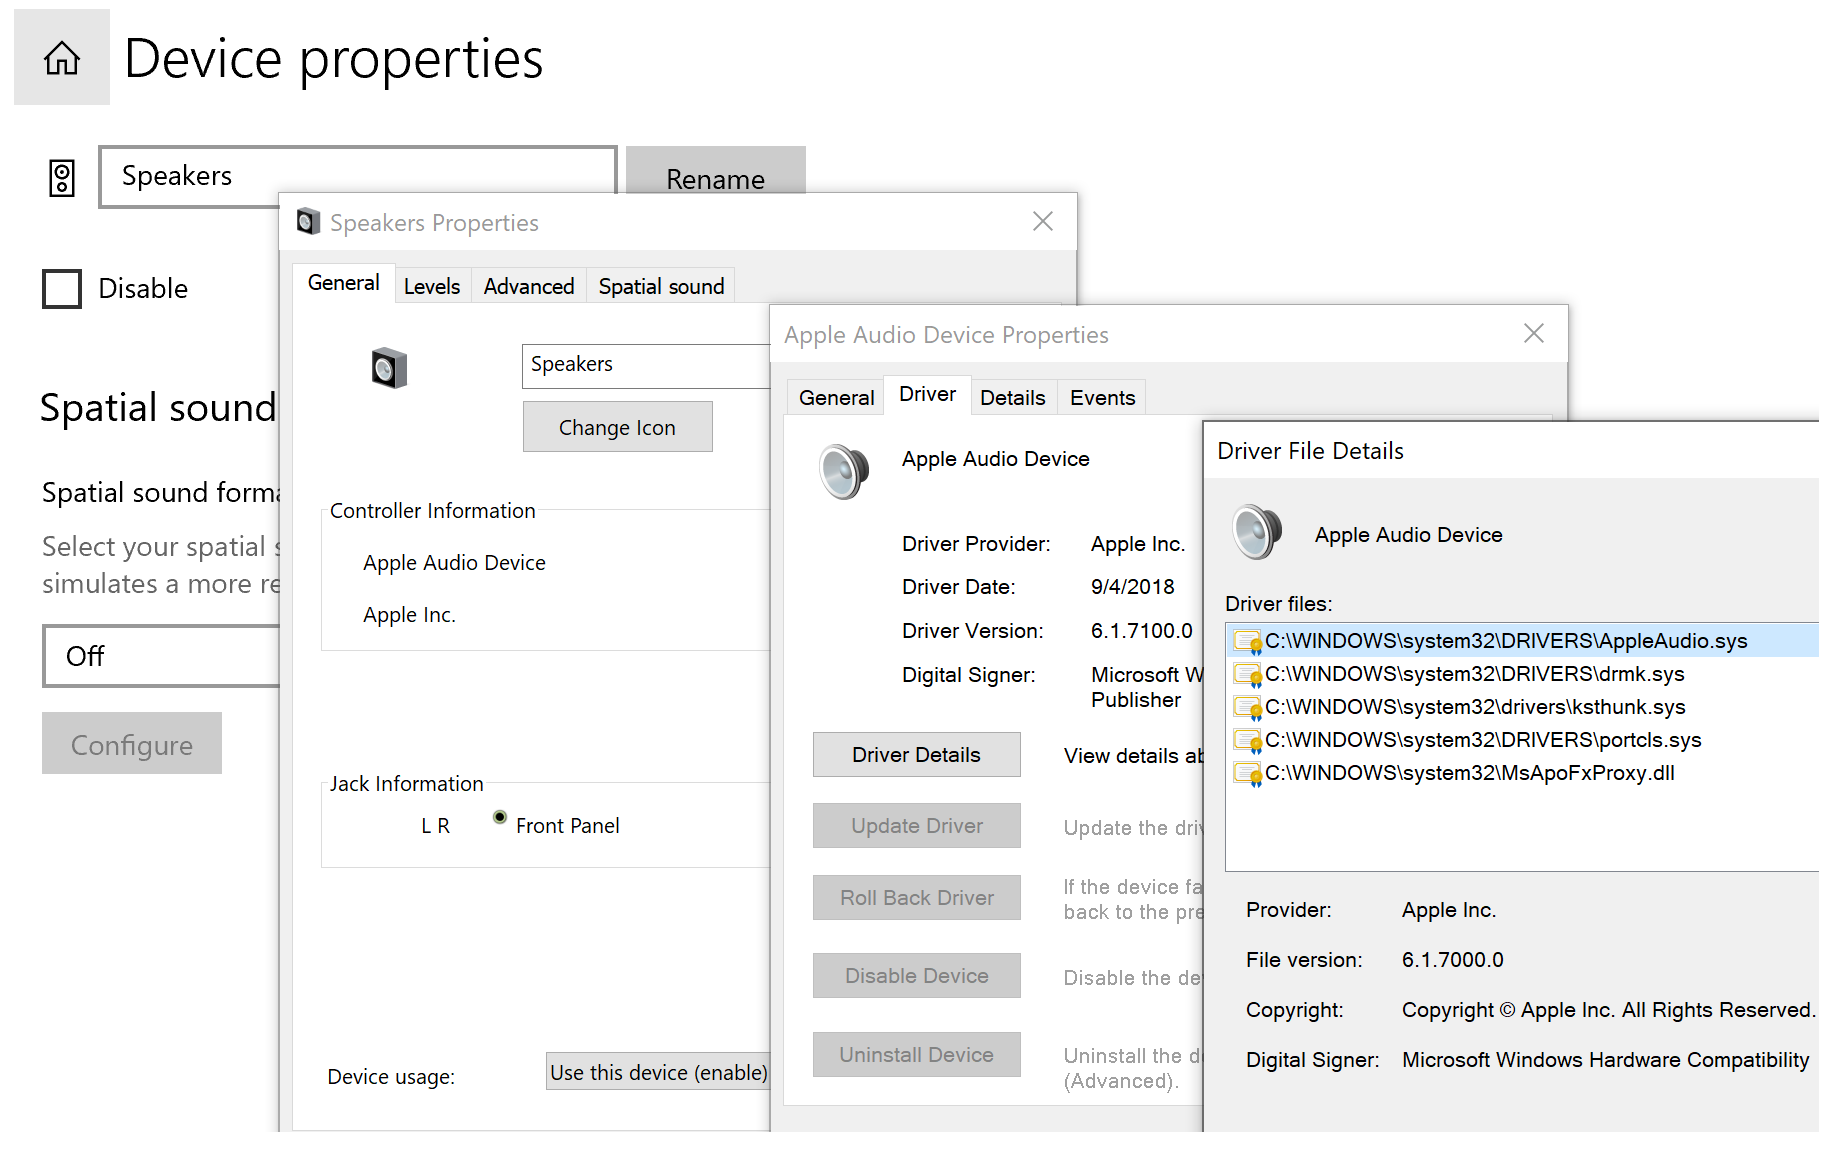1843x1152 pixels.
Task: Select AppleAudio.sys in driver files list
Action: 1522,641
